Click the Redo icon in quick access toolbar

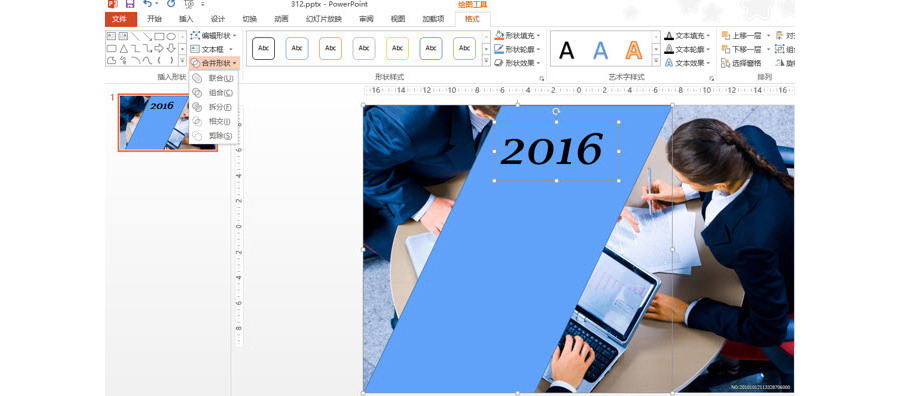pos(171,4)
